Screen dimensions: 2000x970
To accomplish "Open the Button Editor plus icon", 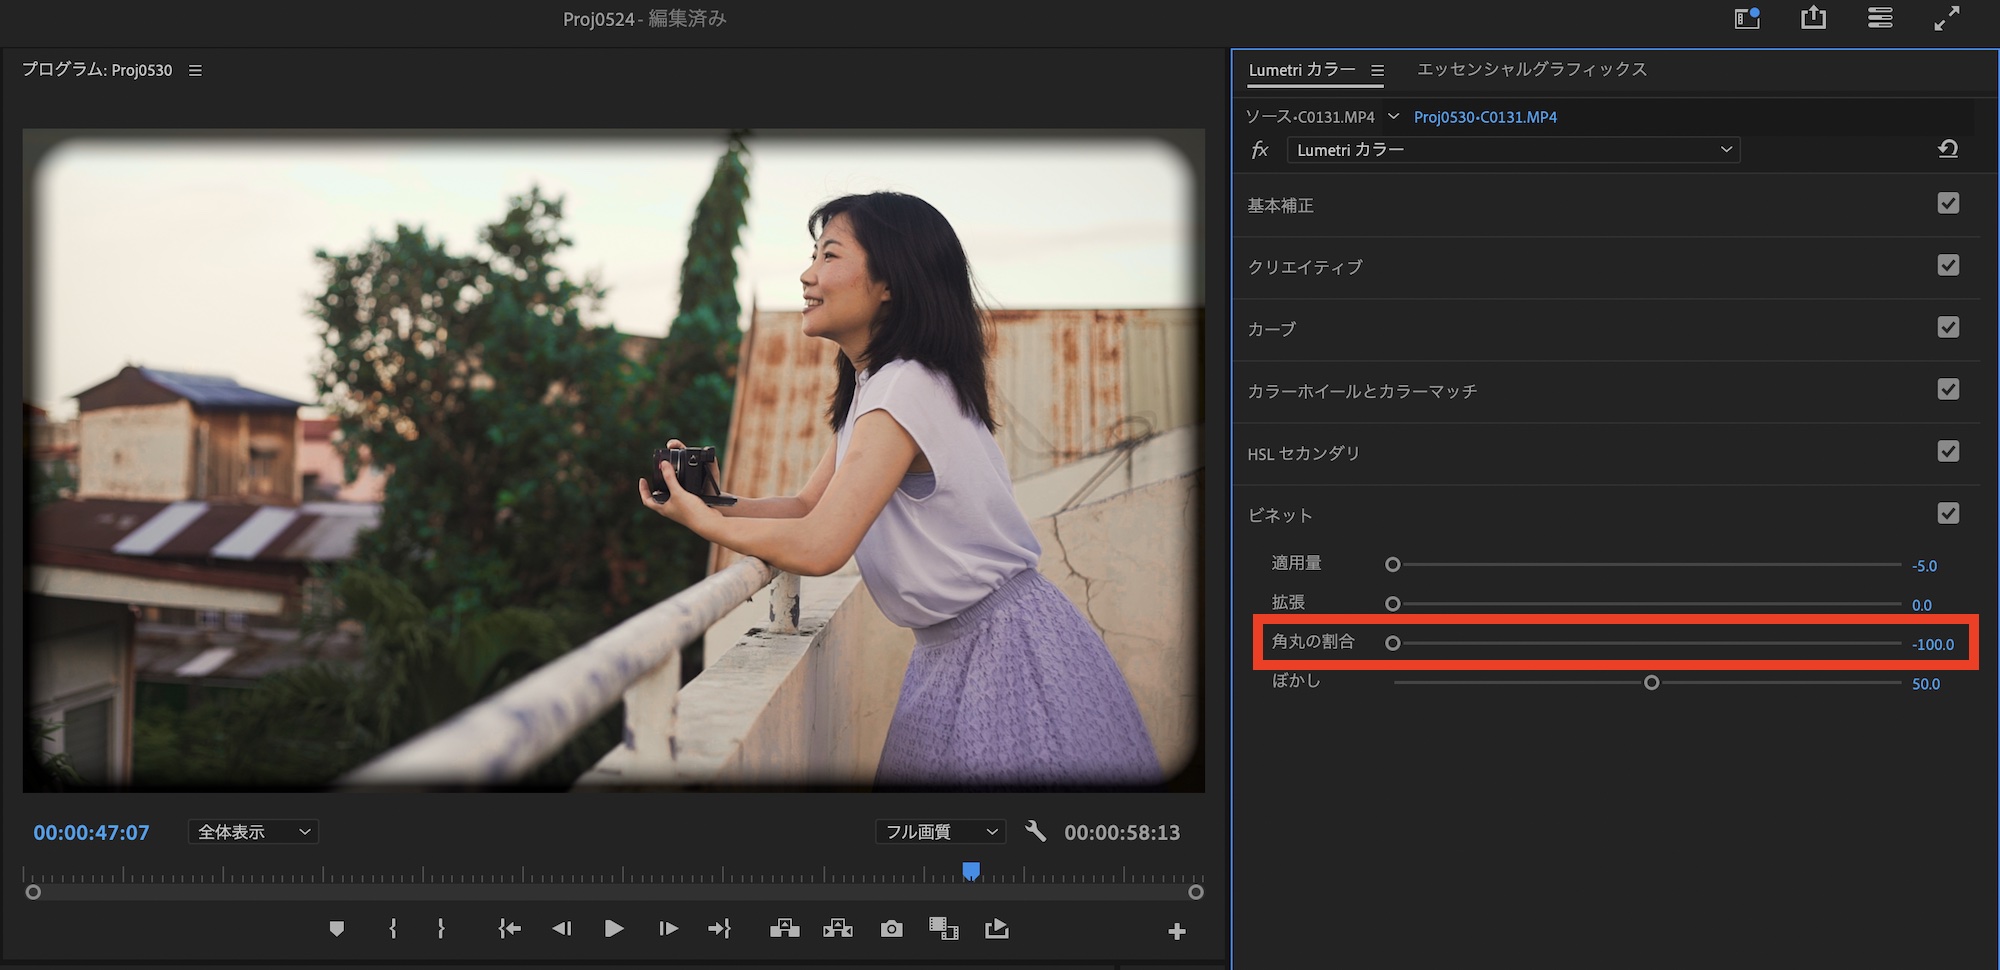I will (1176, 931).
